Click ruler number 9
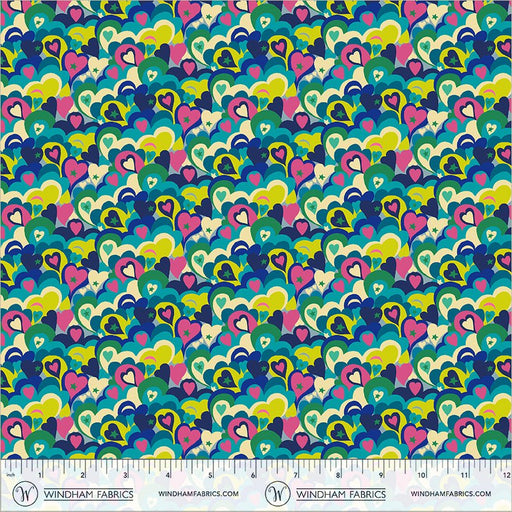 [x=380, y=475]
